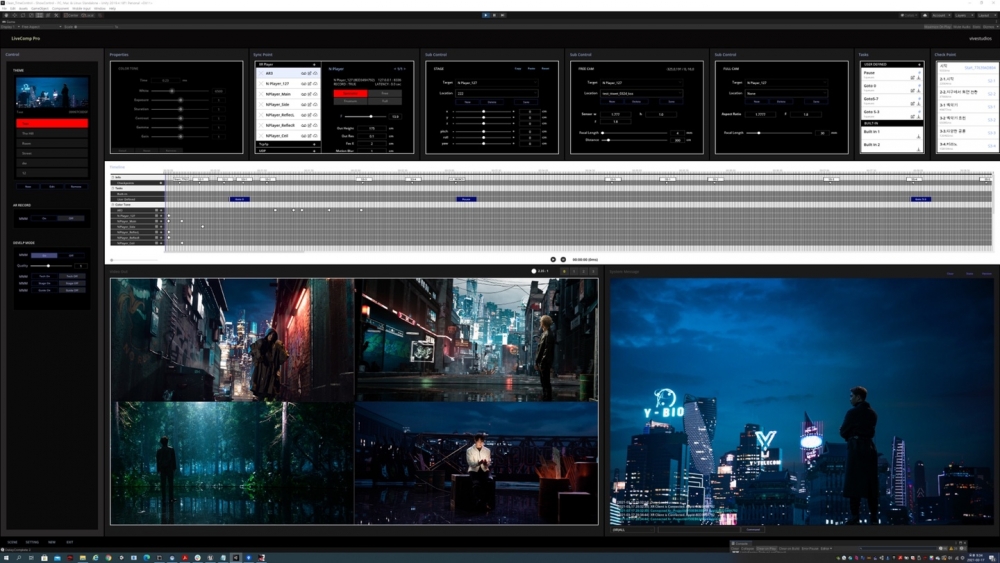Click the add icon in User Defined tasks
1000x563 pixels.
click(x=919, y=64)
